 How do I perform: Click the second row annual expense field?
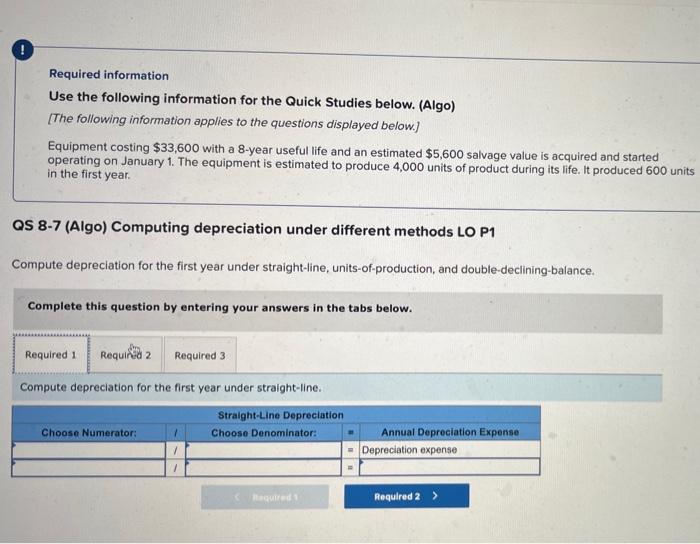450,467
